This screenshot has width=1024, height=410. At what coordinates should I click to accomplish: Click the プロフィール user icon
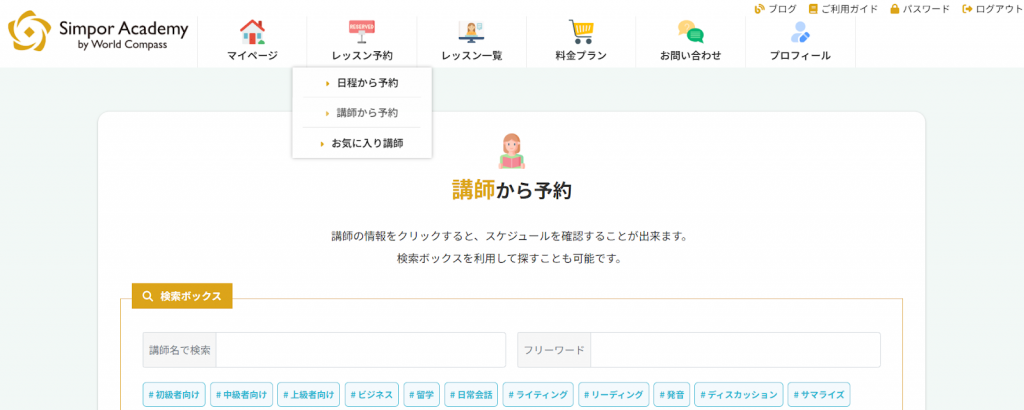pyautogui.click(x=800, y=32)
